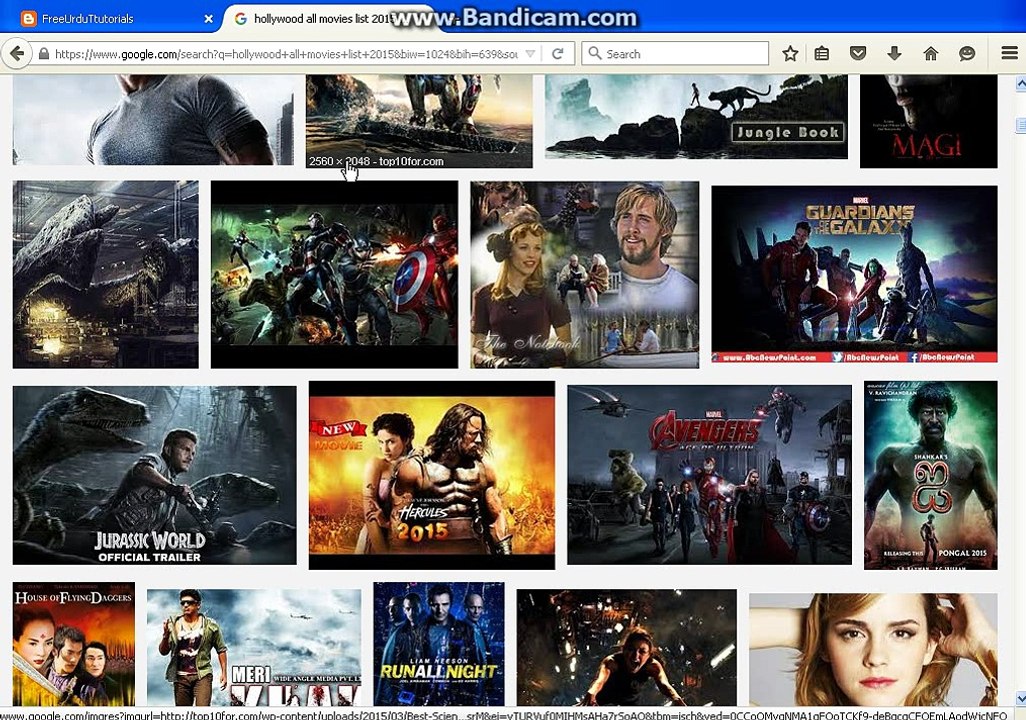Viewport: 1026px width, 720px height.
Task: Open the Hercules 2015 new movie thumbnail
Action: (x=432, y=475)
